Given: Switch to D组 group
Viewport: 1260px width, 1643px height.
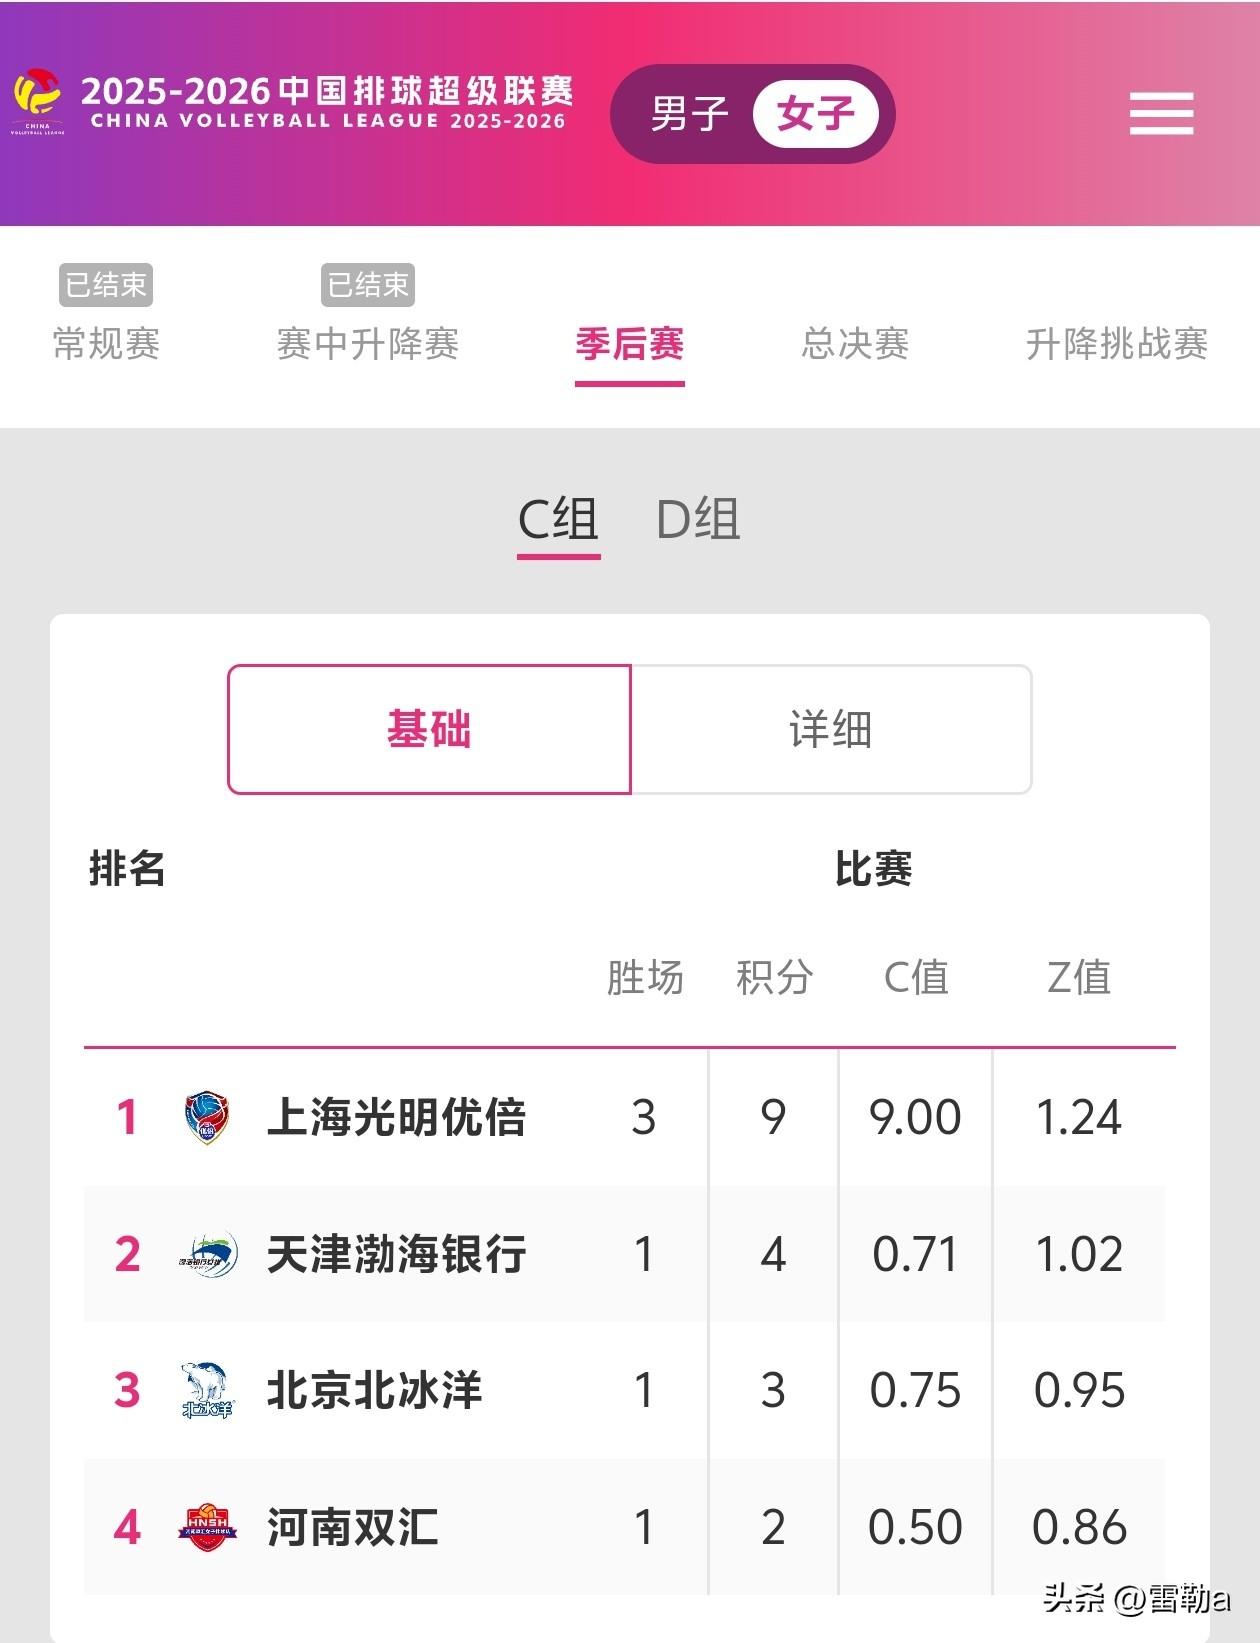Looking at the screenshot, I should point(698,520).
